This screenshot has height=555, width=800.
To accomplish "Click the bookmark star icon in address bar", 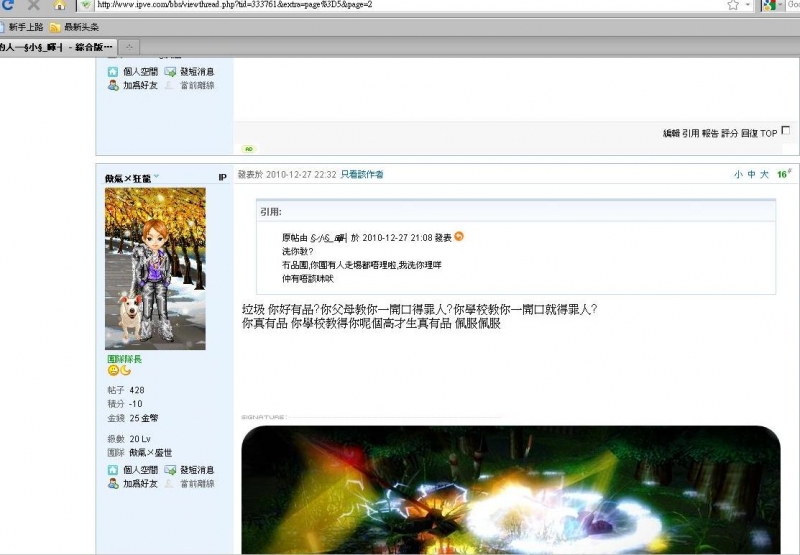I will point(733,5).
